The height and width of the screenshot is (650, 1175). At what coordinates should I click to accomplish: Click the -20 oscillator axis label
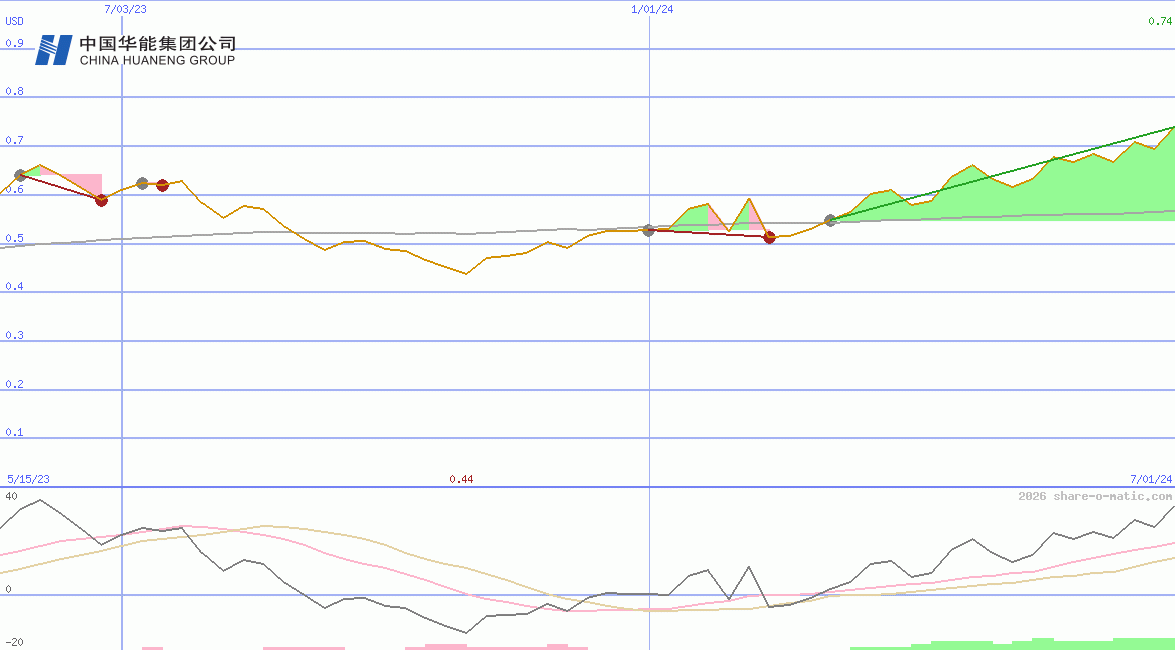pyautogui.click(x=14, y=643)
